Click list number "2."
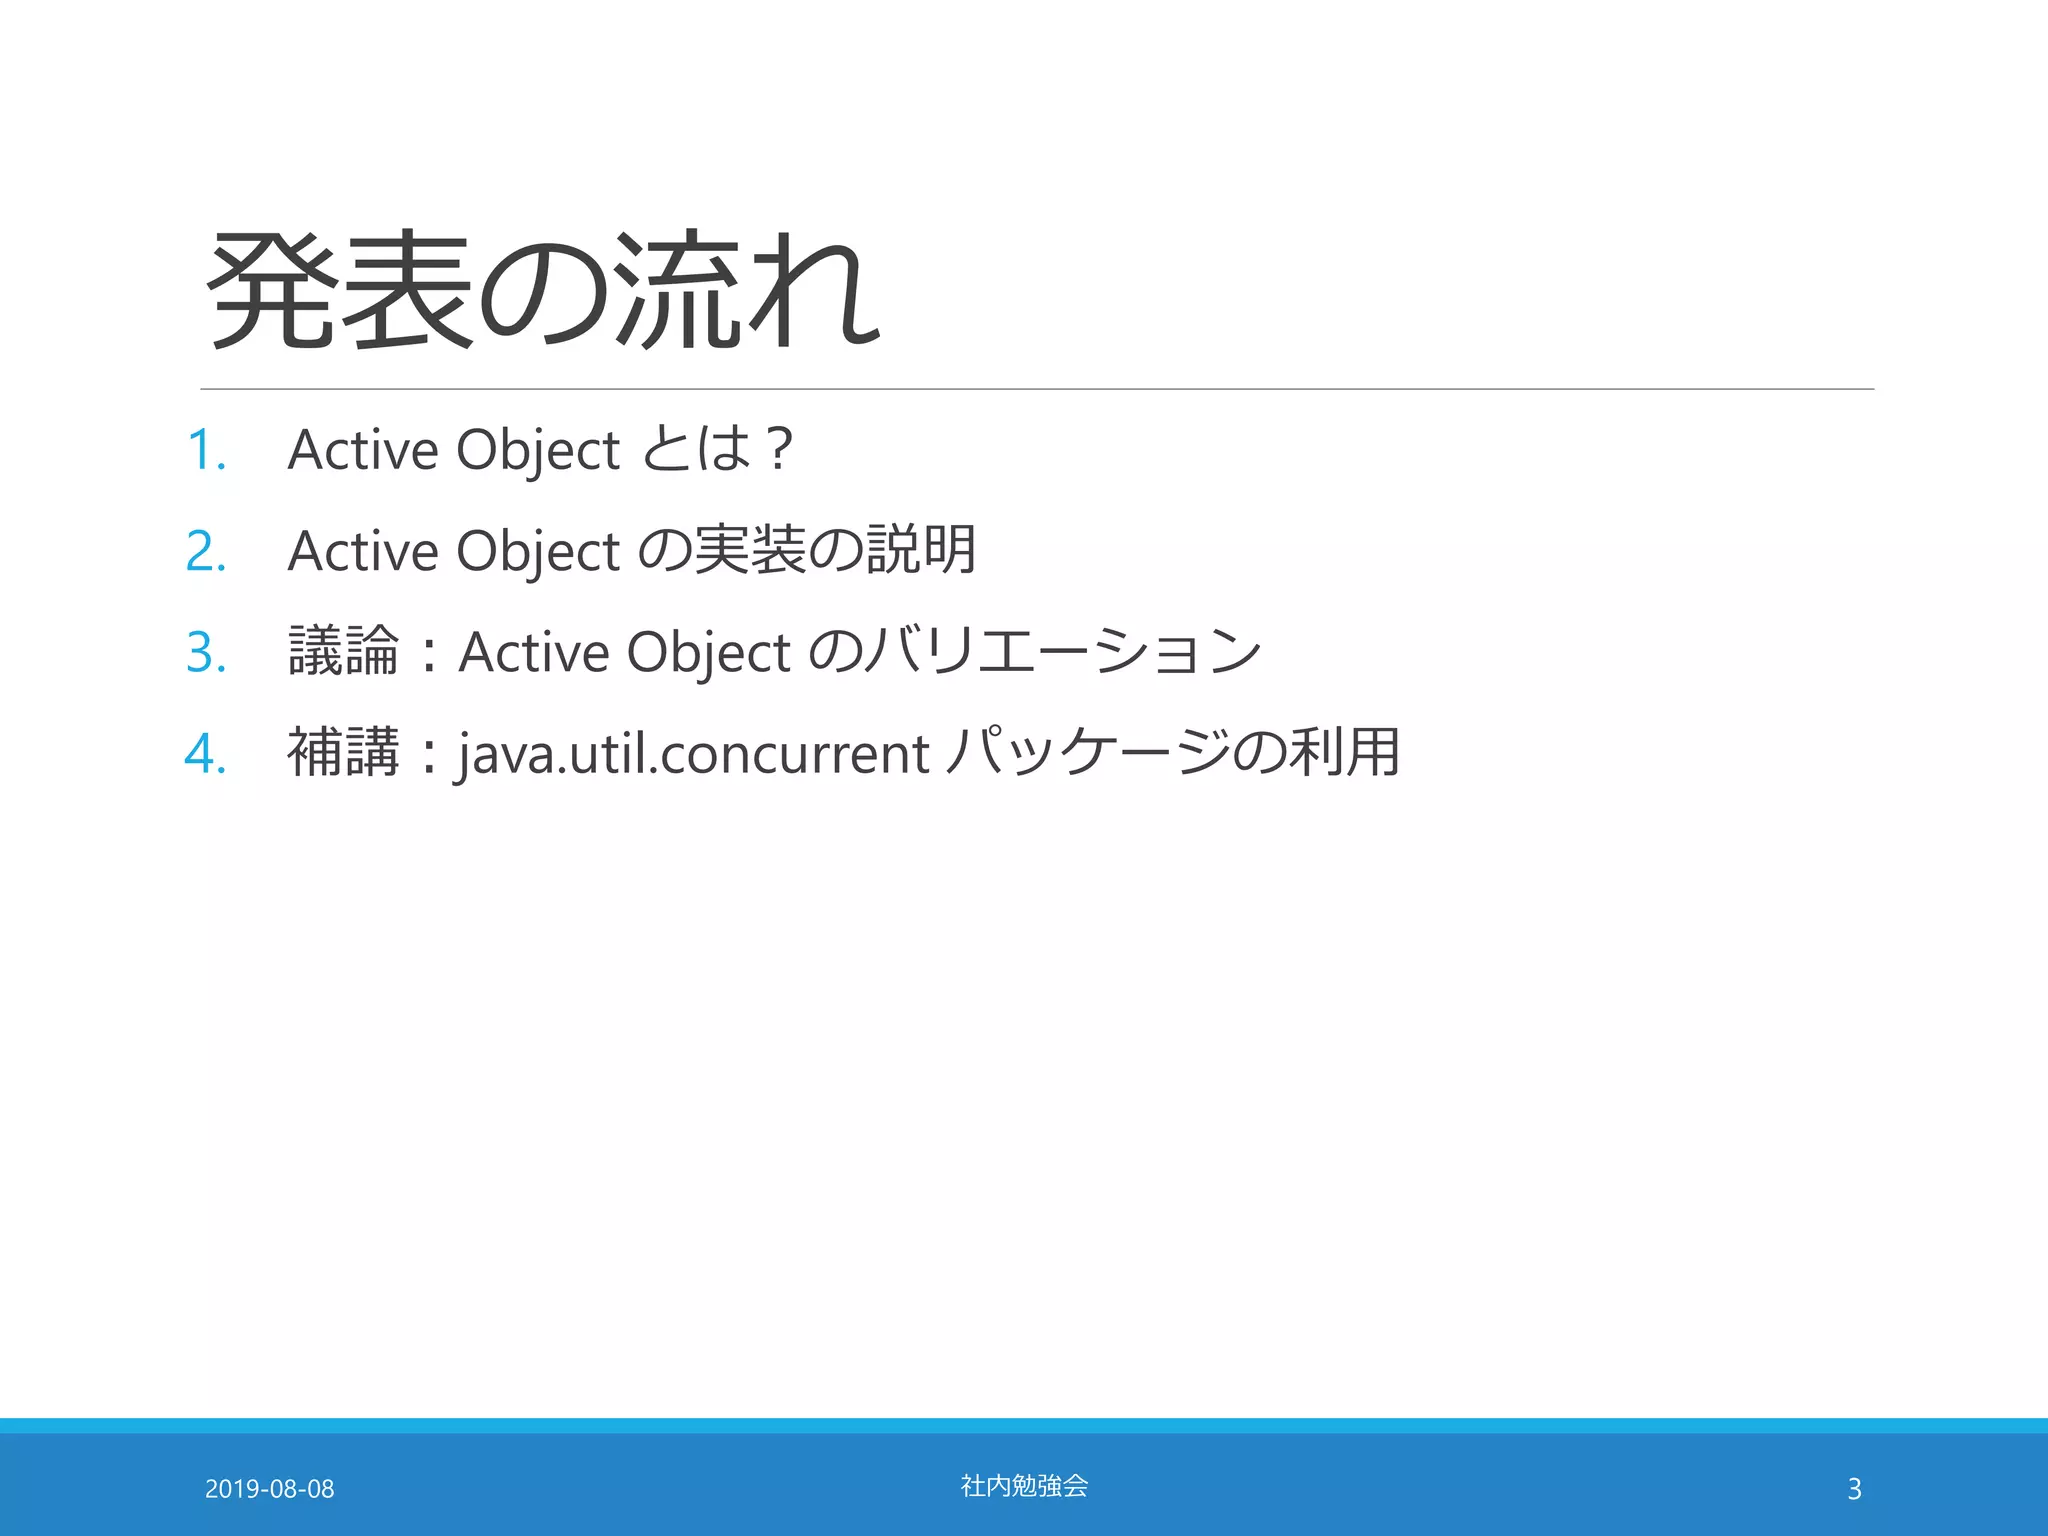 (x=207, y=551)
